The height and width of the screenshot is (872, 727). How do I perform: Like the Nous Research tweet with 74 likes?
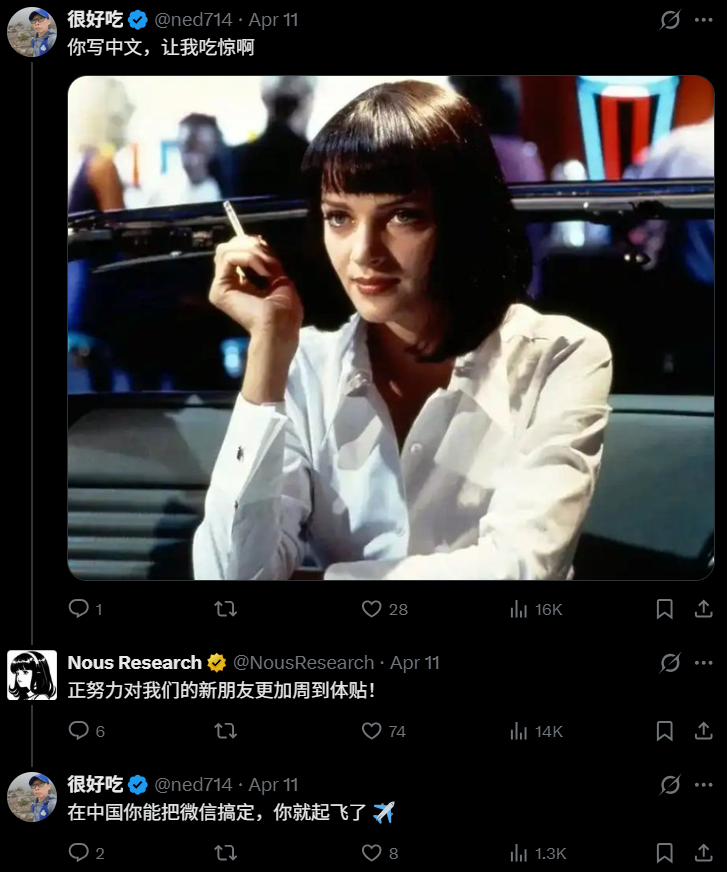[372, 731]
